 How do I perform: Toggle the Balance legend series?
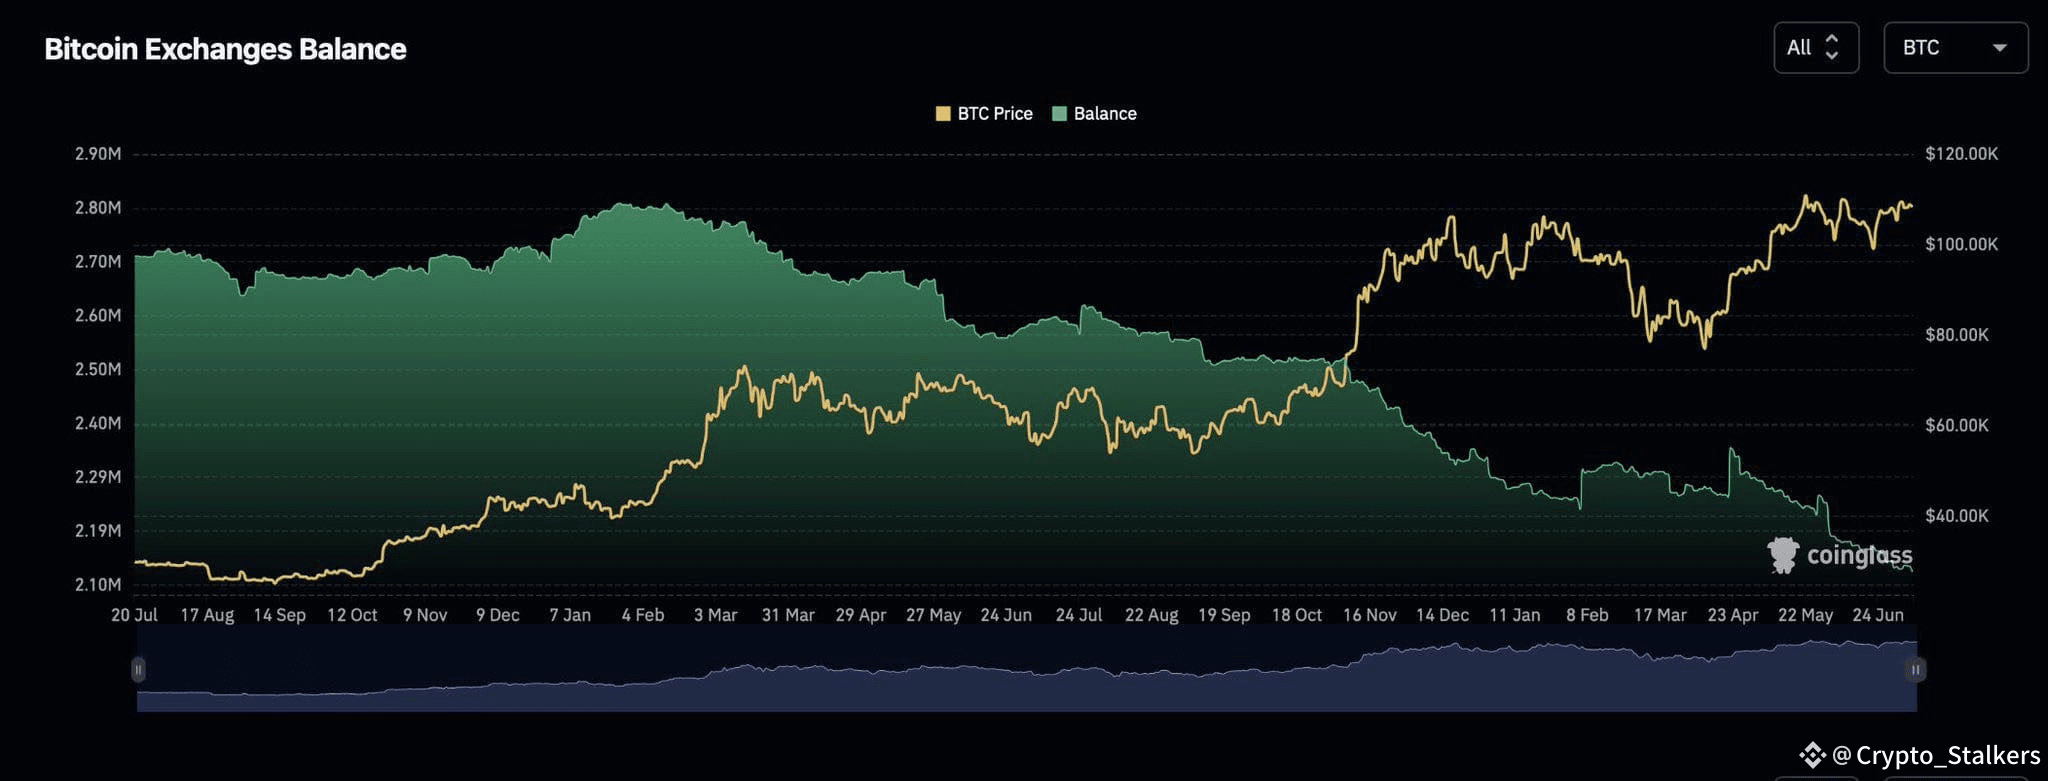1095,114
